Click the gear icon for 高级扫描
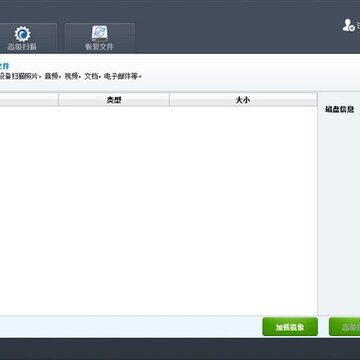This screenshot has height=360, width=360. pos(22,34)
